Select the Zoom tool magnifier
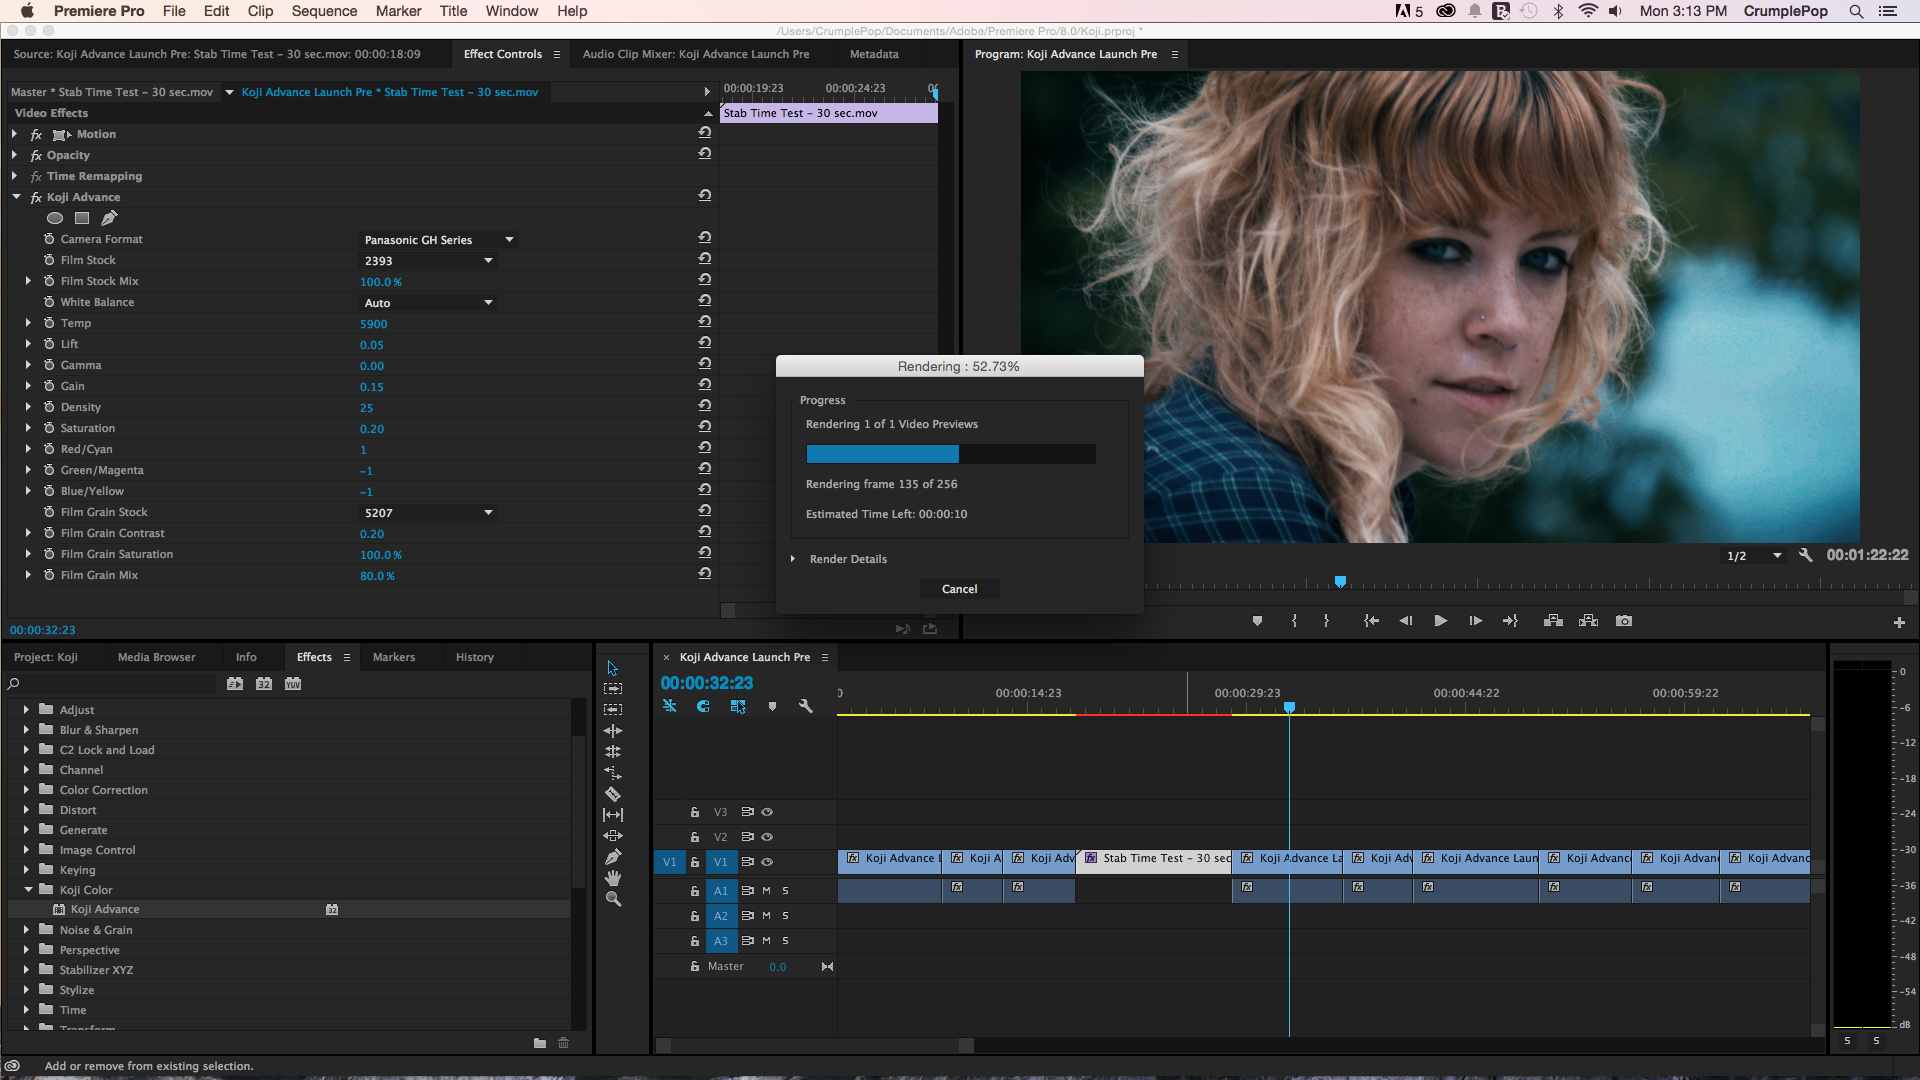Viewport: 1920px width, 1080px height. [x=613, y=899]
